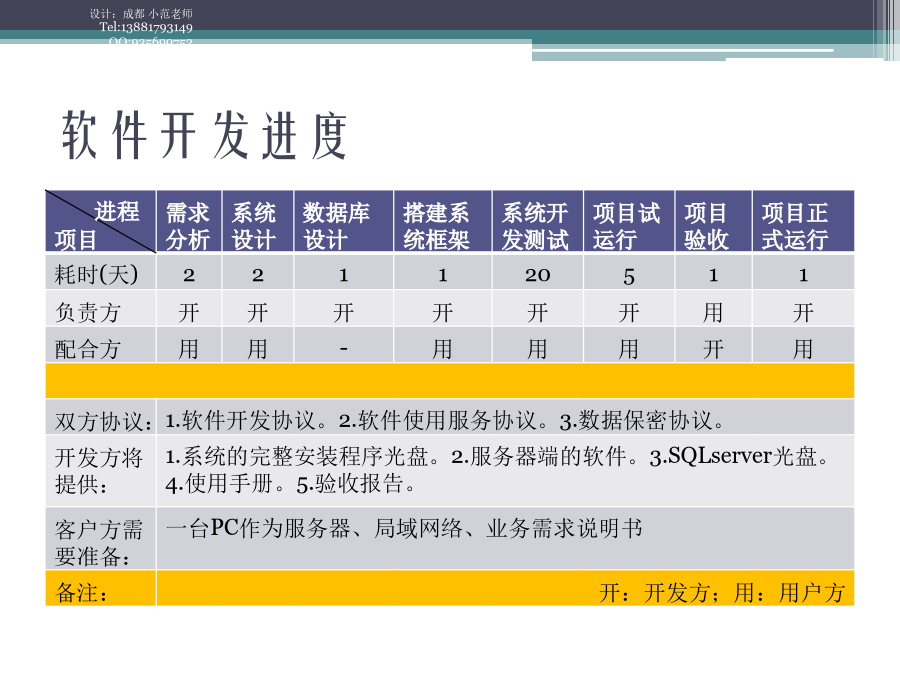Click the 配合方 cell "用" under 项目试运行
The image size is (900, 675).
point(629,349)
